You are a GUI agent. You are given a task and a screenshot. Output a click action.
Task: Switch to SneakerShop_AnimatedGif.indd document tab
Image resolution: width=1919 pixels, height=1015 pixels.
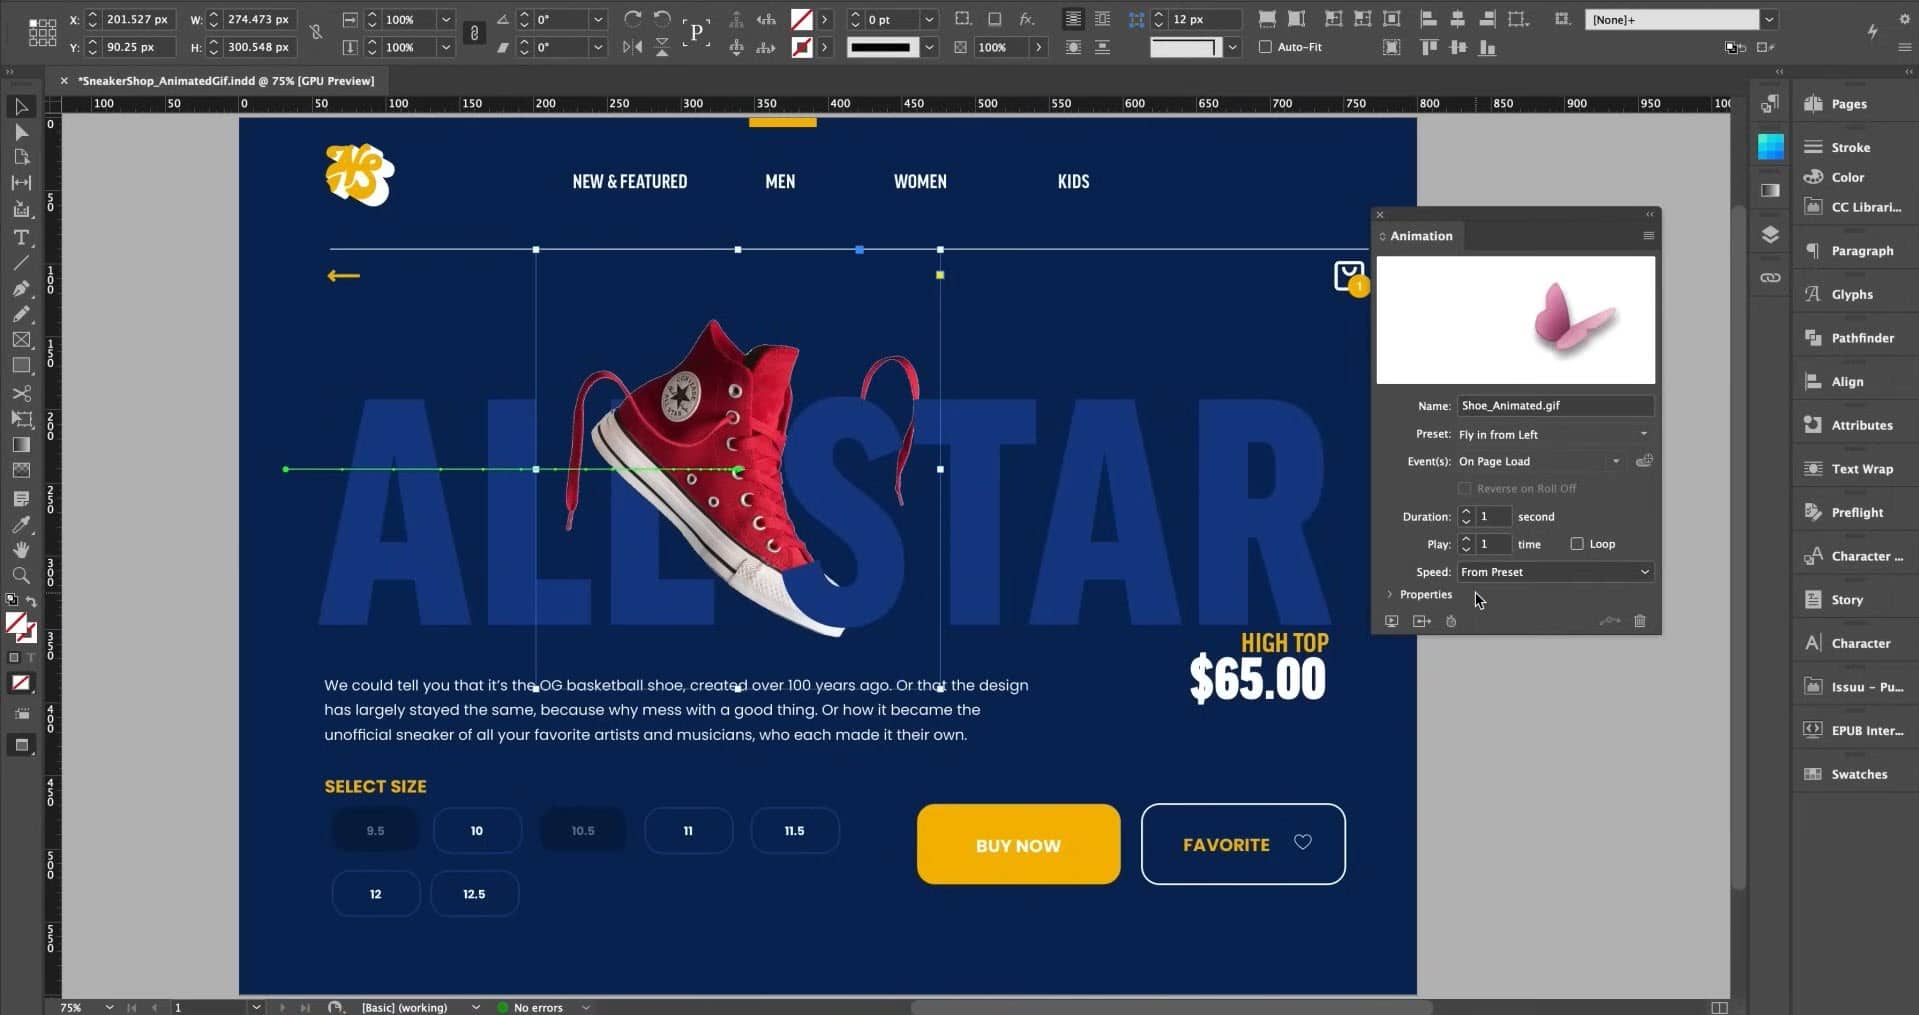(x=226, y=81)
